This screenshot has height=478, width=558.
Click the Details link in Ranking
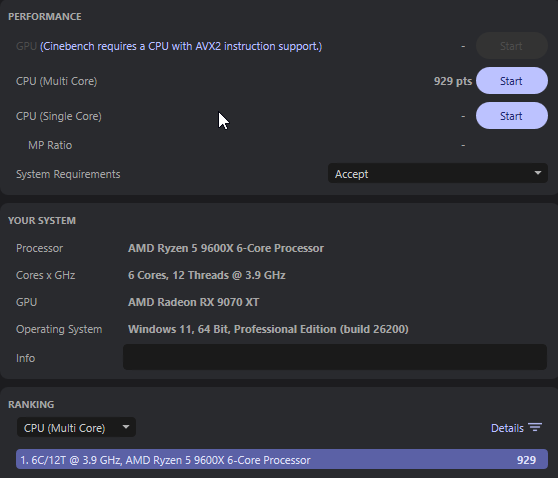tap(507, 428)
